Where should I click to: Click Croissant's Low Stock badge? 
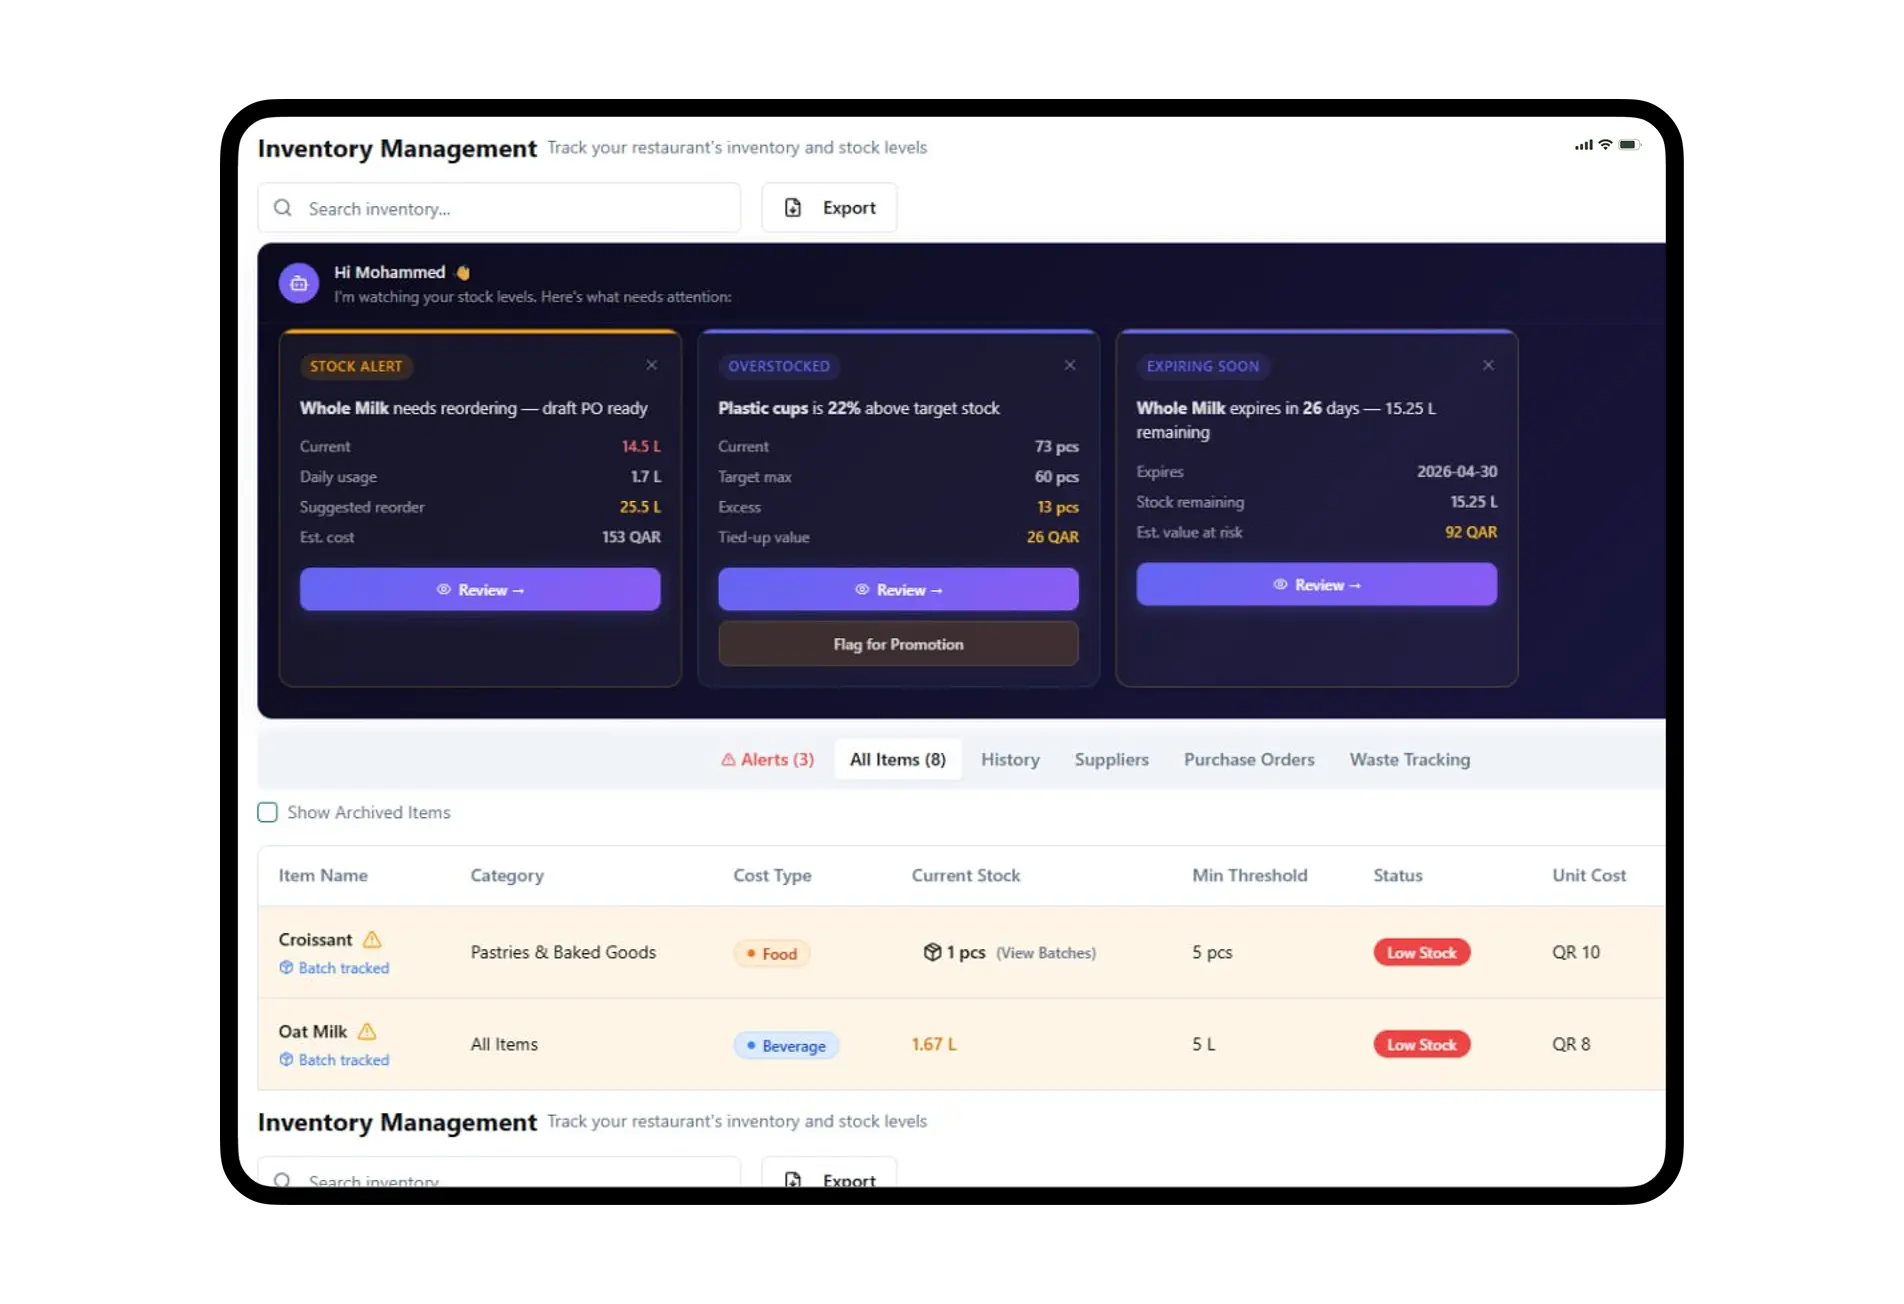1422,953
